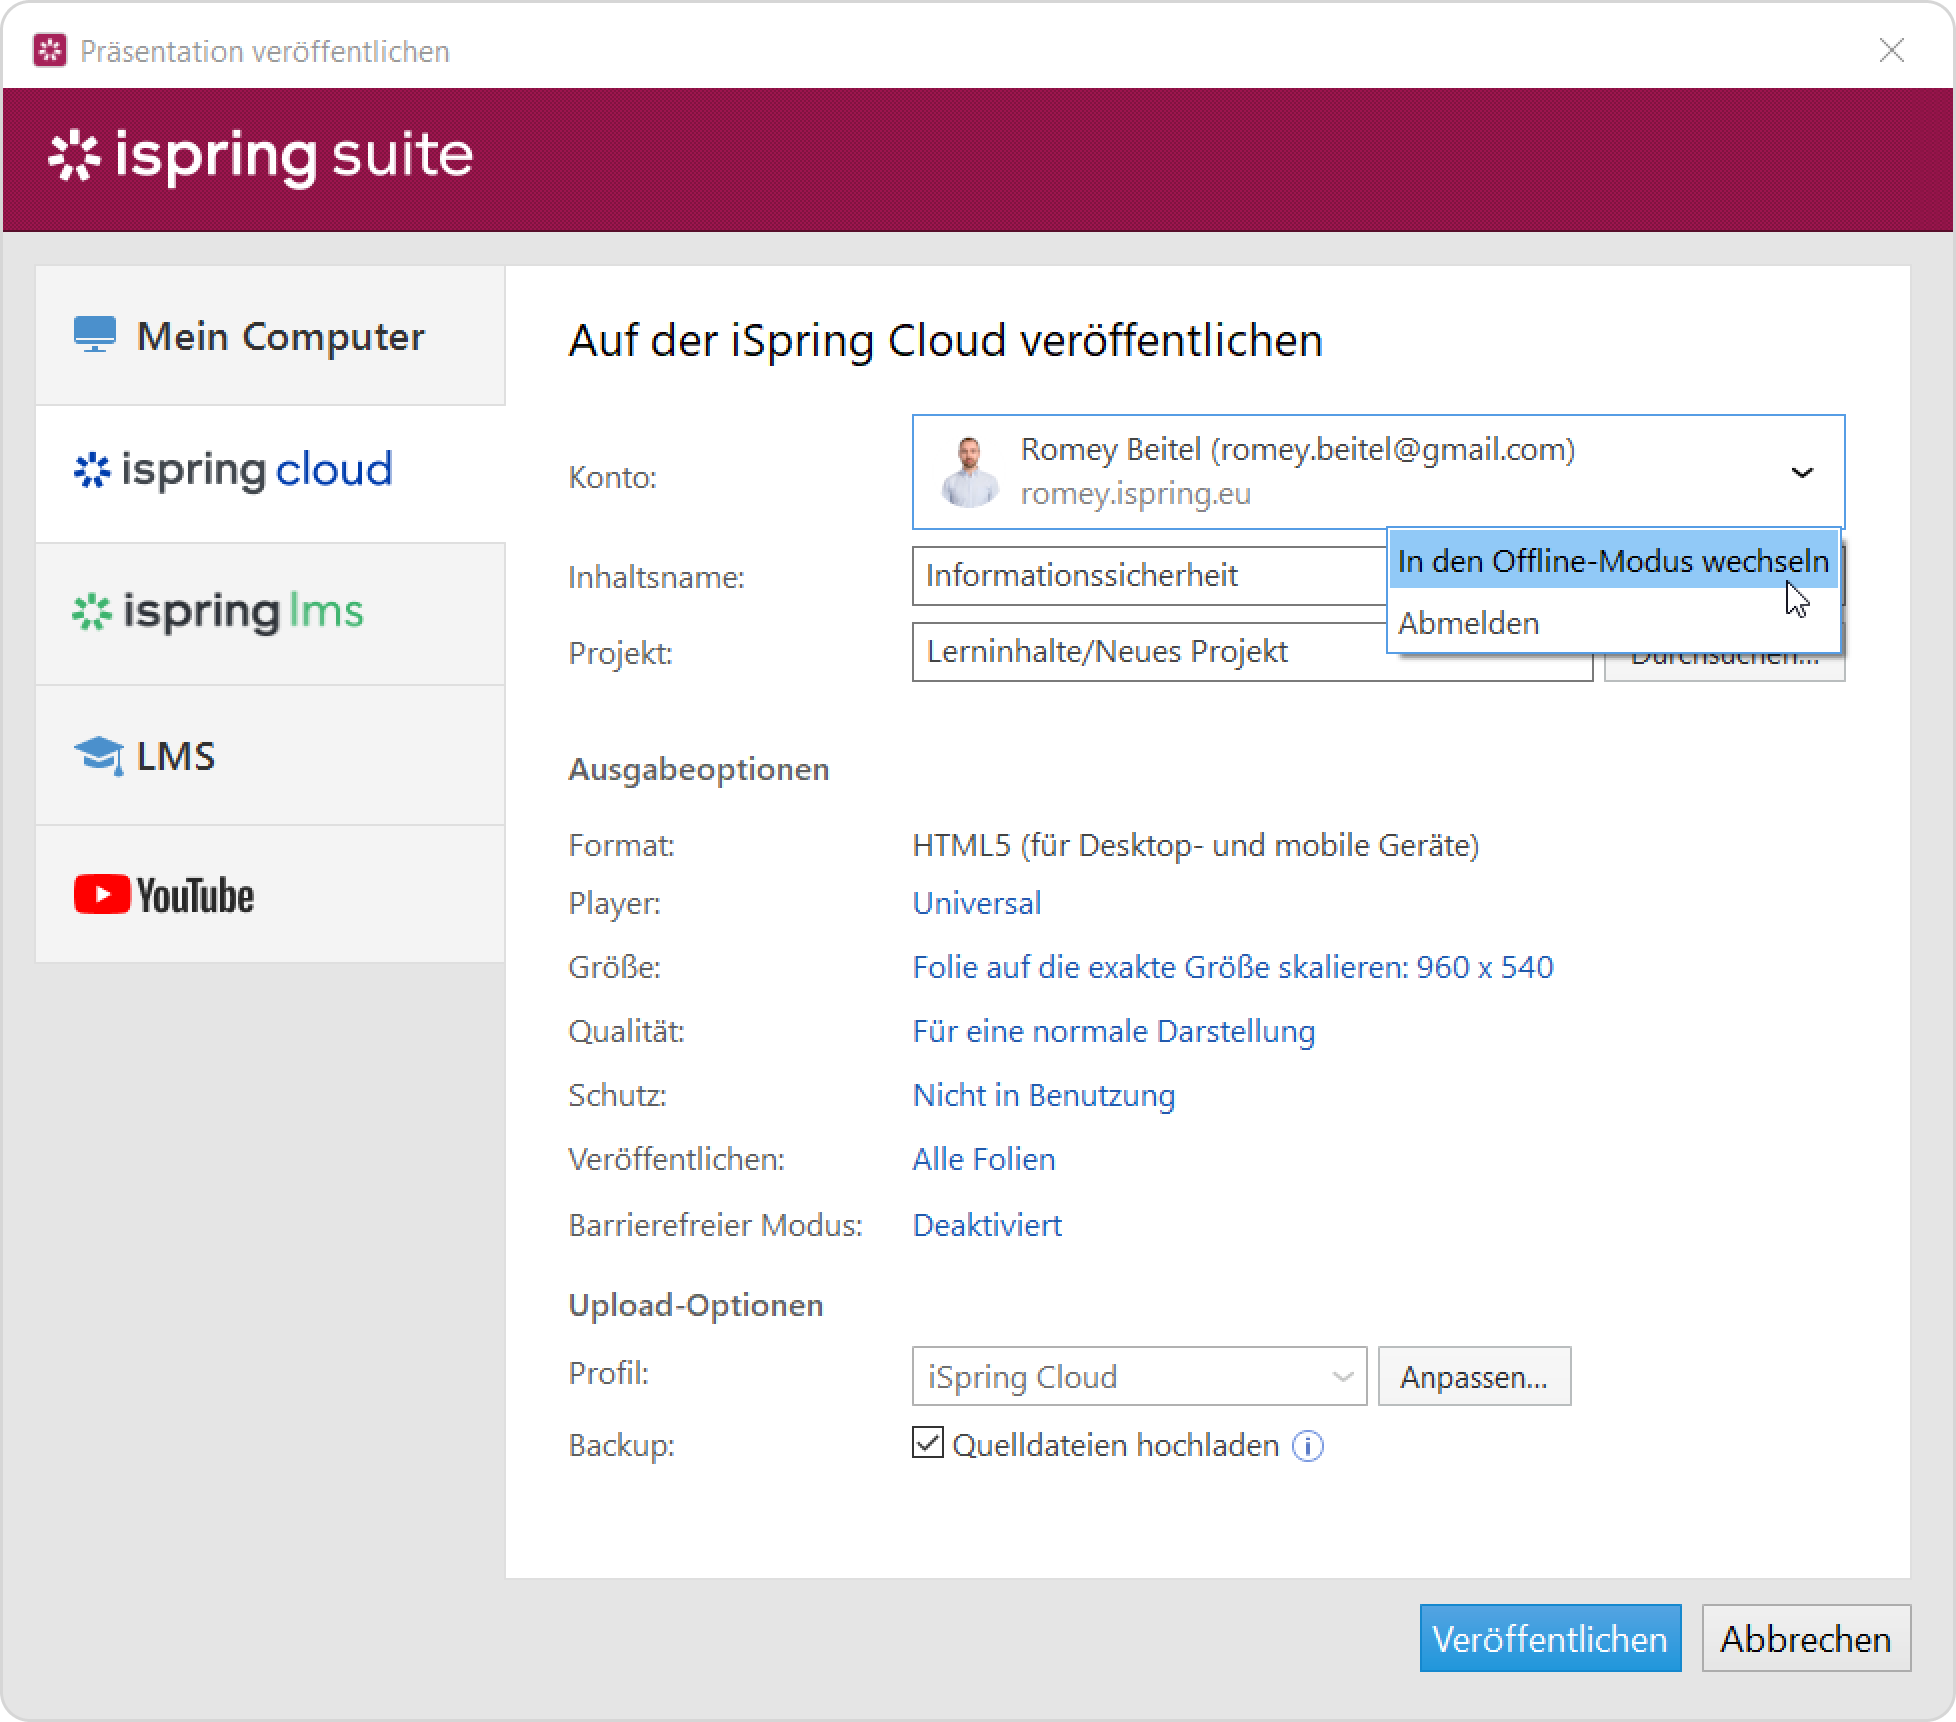Click the LMS graduation cap icon

click(x=98, y=756)
